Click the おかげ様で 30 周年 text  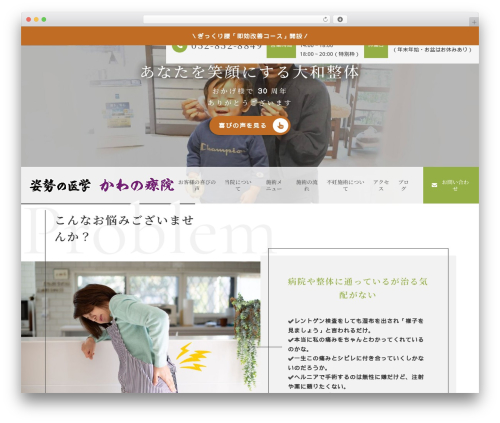[x=250, y=91]
